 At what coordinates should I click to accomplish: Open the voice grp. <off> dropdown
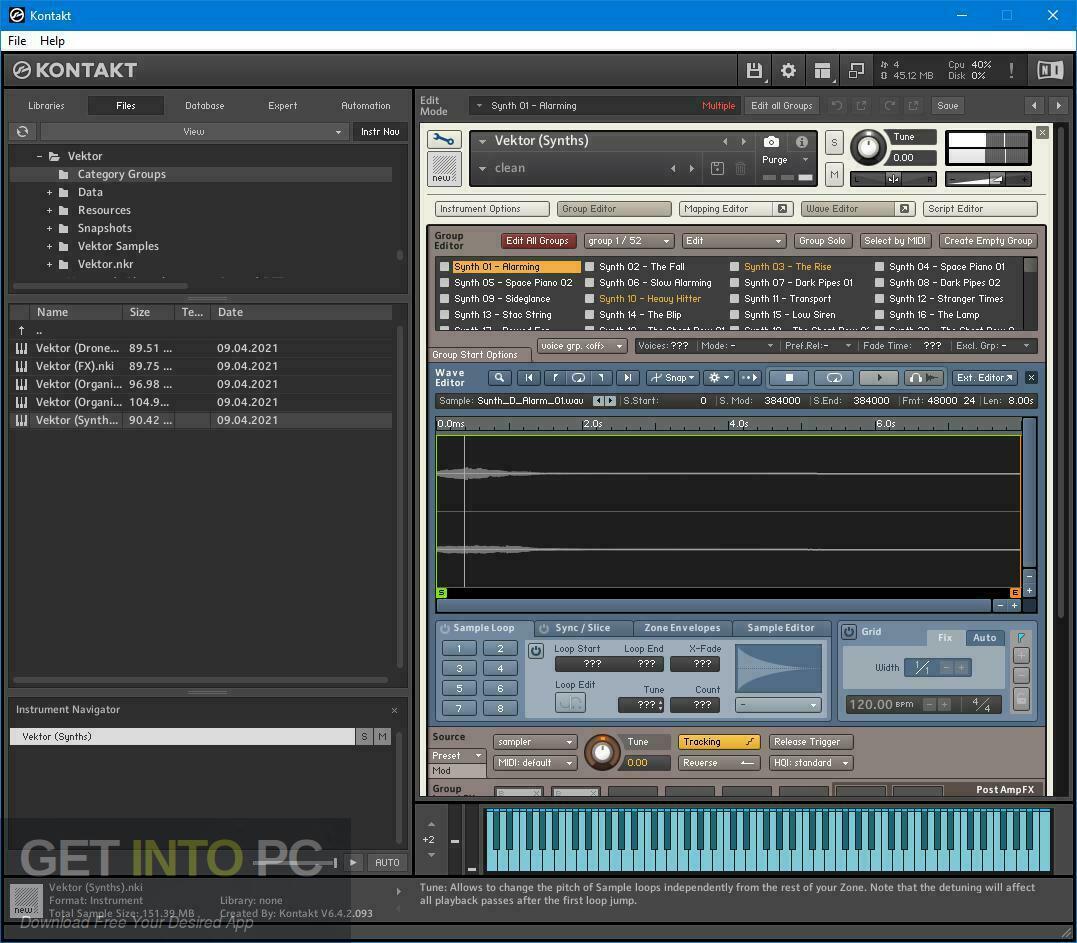click(x=582, y=346)
